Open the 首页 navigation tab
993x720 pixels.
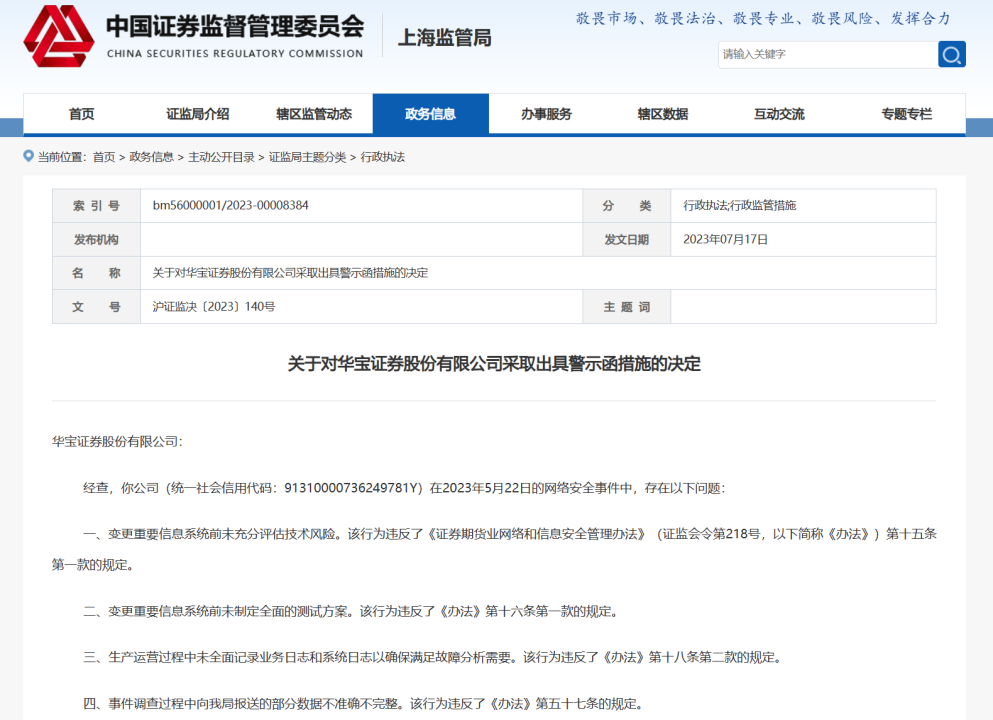[82, 114]
